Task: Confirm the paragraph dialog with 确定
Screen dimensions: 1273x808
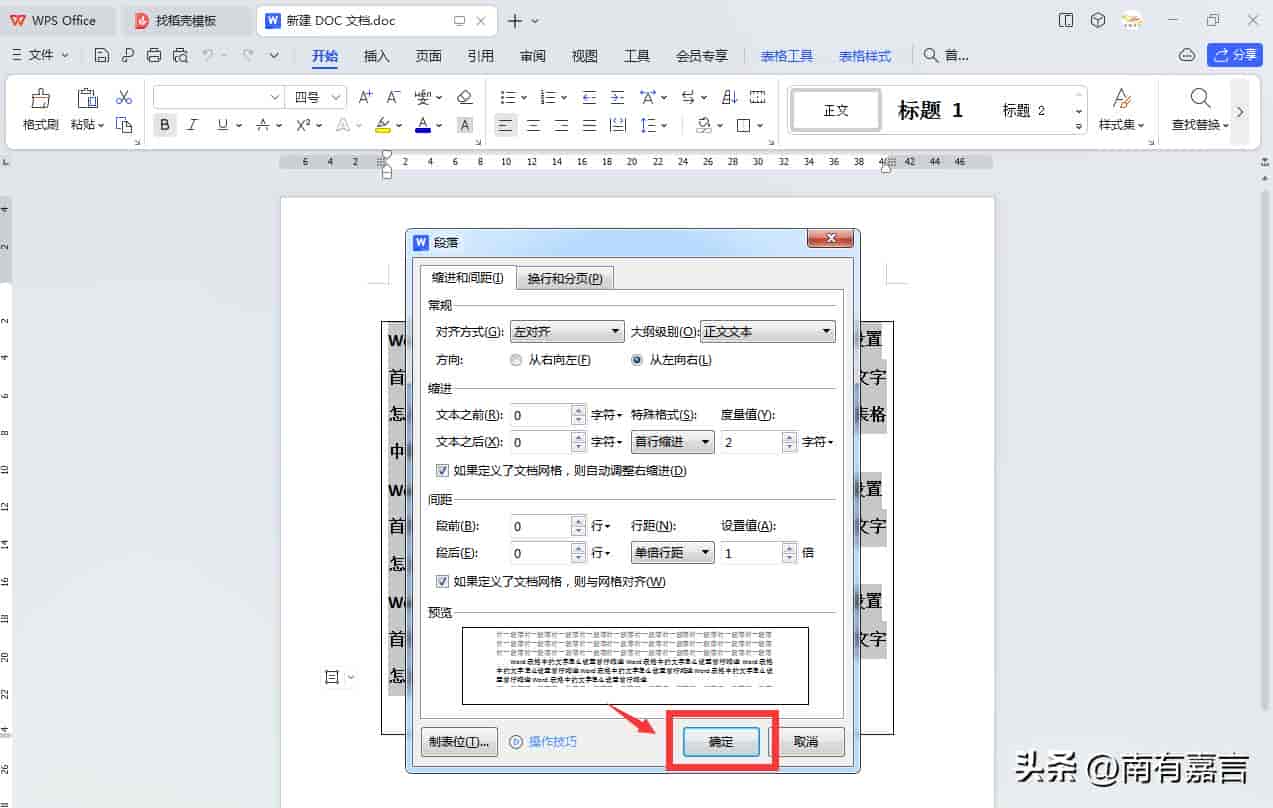Action: click(721, 742)
